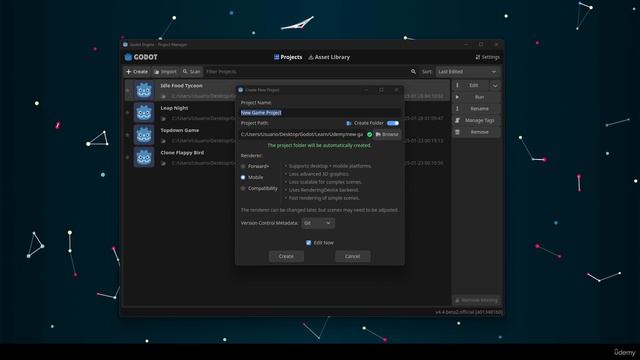Image resolution: width=640 pixels, height=360 pixels.
Task: Click the green path valid checkmark icon
Action: click(369, 134)
